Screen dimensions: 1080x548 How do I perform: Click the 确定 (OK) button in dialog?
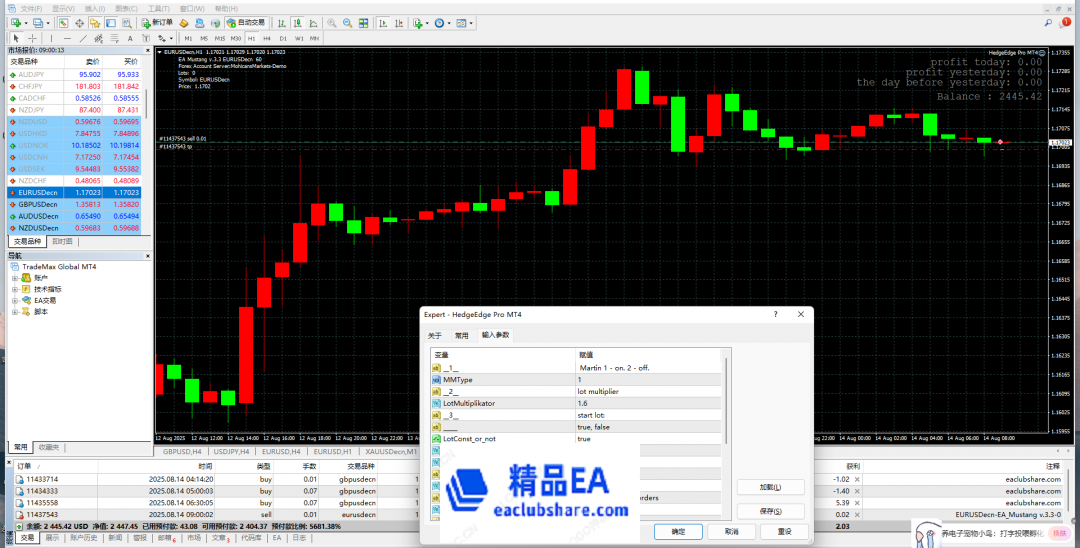point(679,532)
